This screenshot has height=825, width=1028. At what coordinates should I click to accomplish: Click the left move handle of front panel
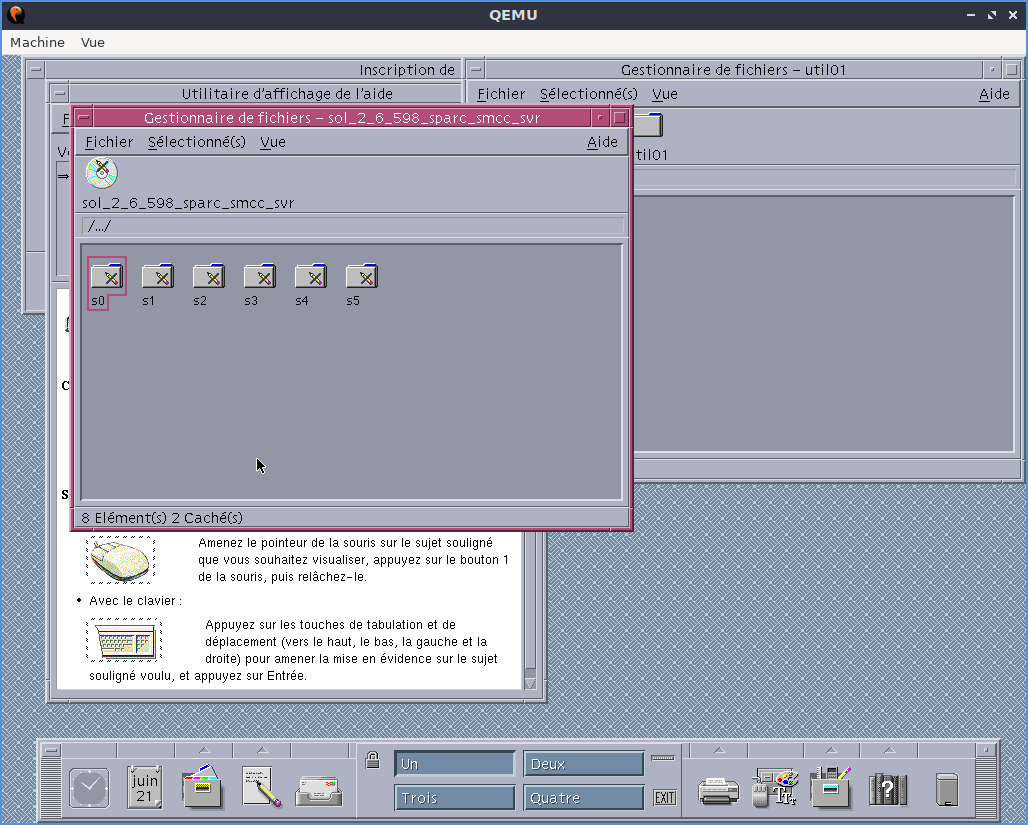pyautogui.click(x=51, y=786)
